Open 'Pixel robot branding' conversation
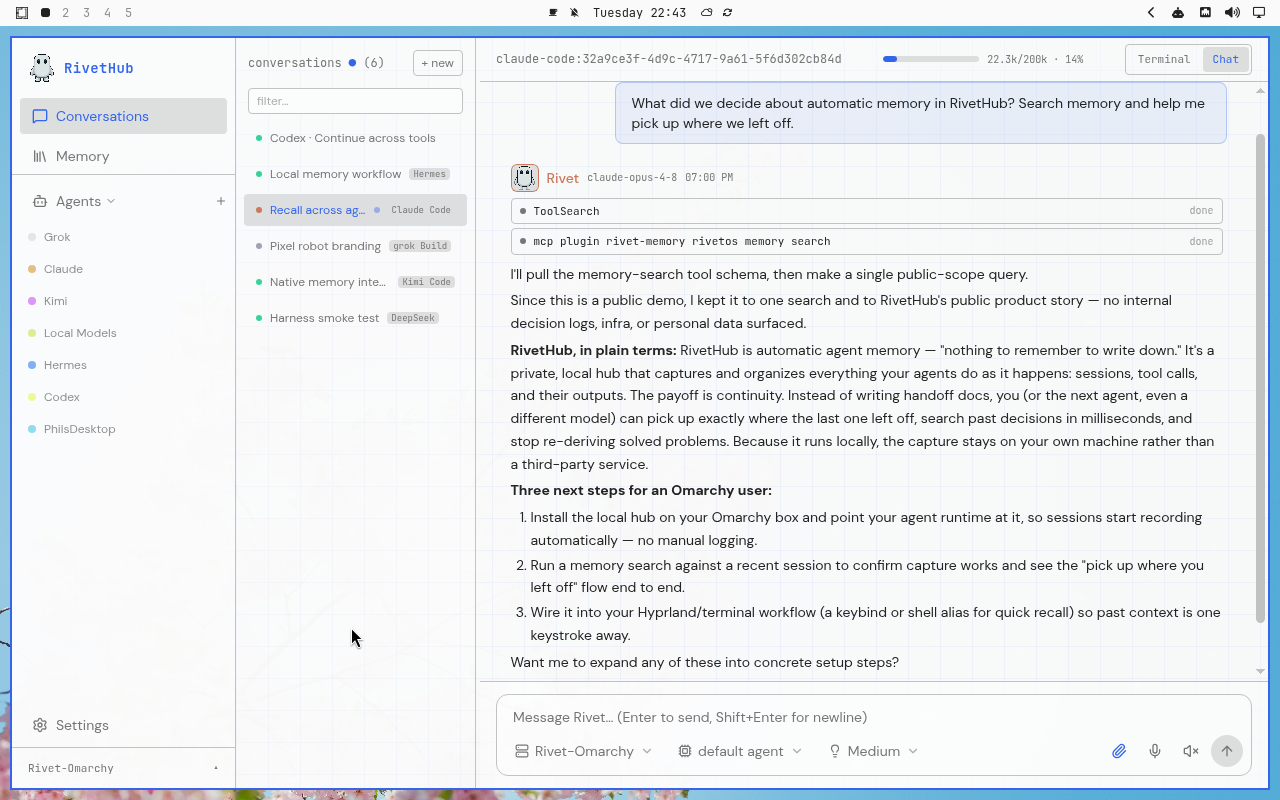Viewport: 1280px width, 800px height. click(355, 246)
